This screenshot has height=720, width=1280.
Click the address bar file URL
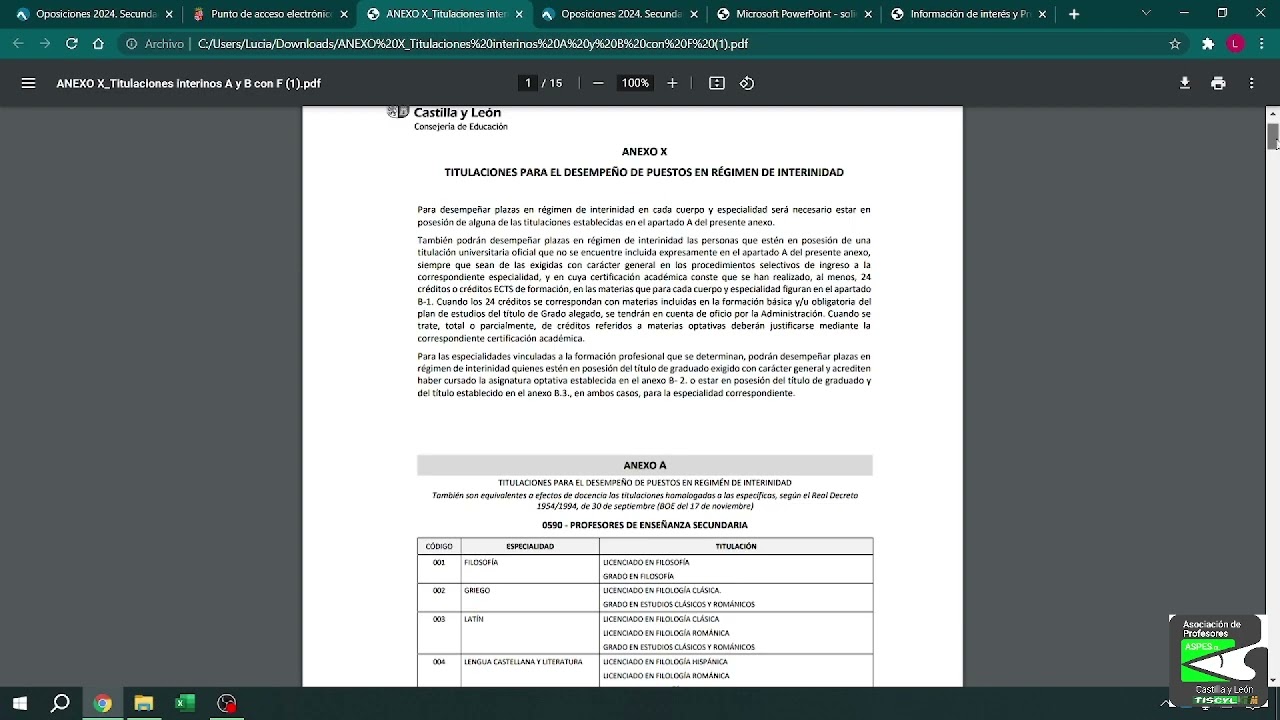(x=473, y=44)
